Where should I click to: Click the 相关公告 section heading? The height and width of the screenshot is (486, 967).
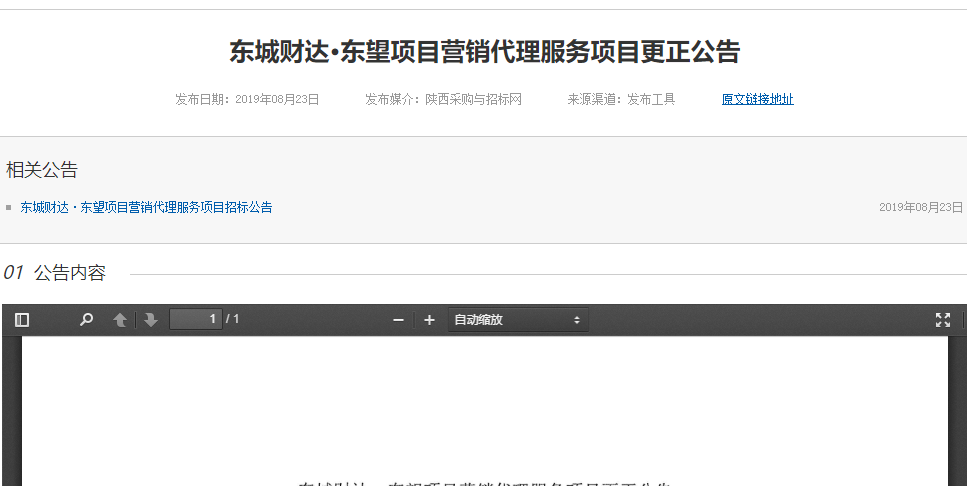[42, 170]
